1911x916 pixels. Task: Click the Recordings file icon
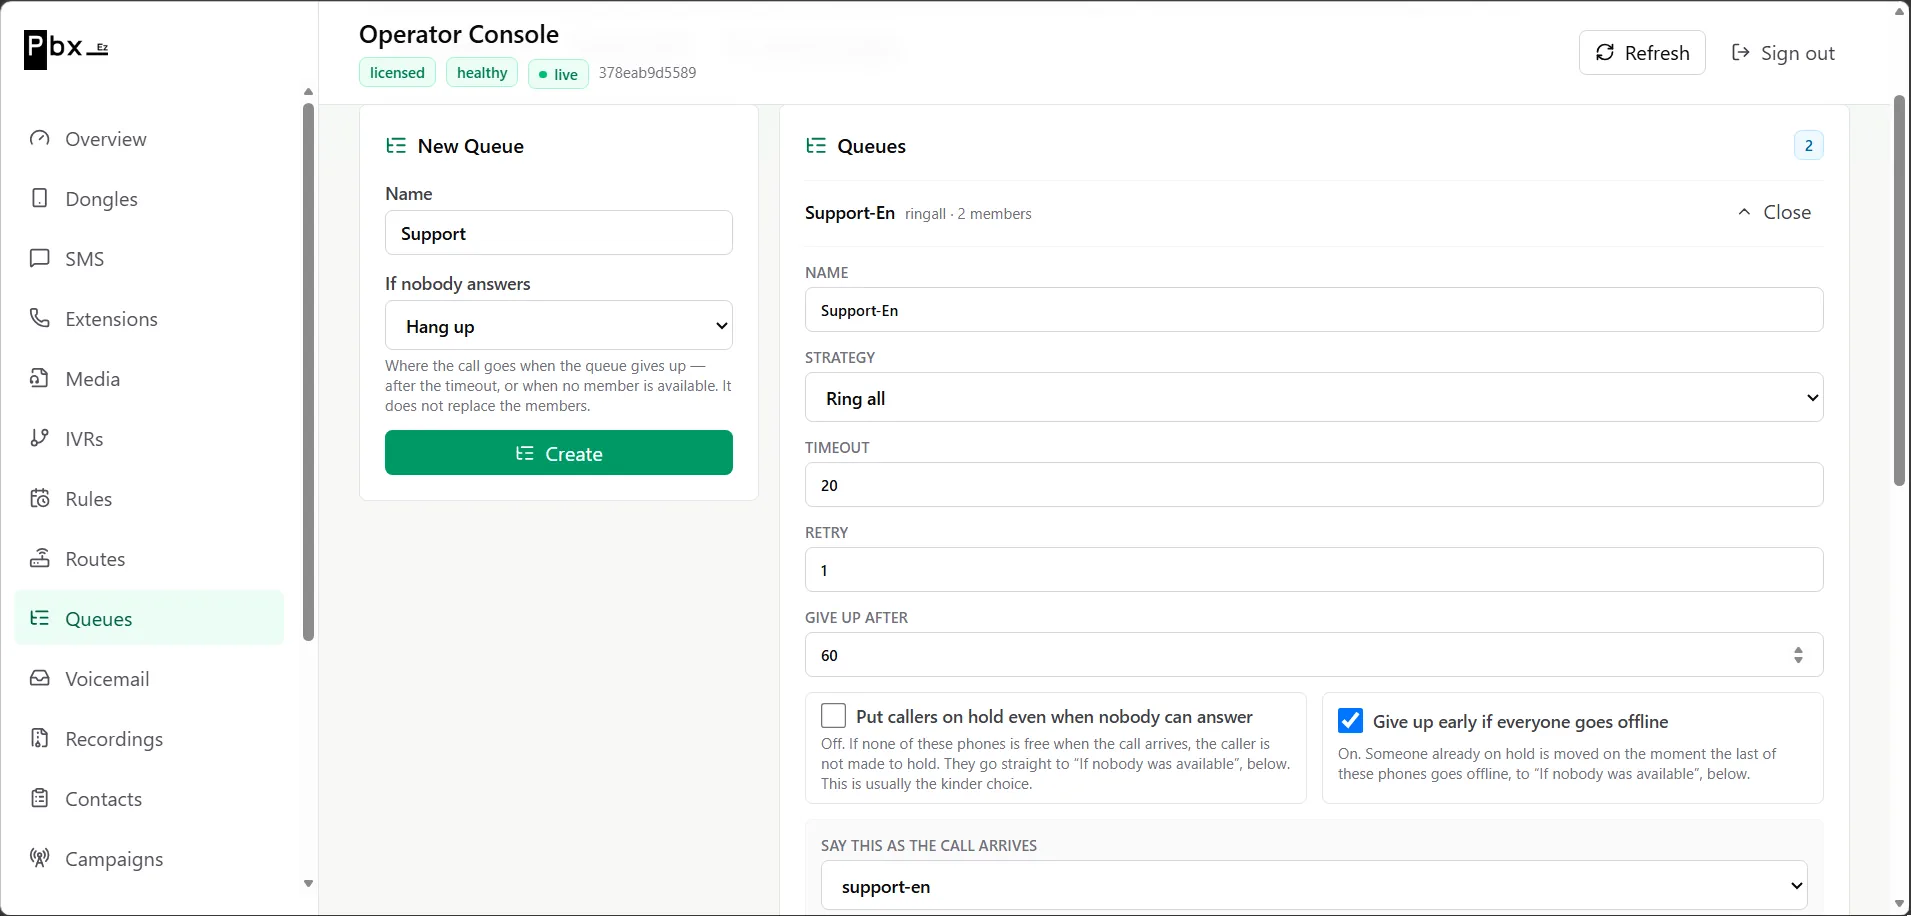[40, 739]
